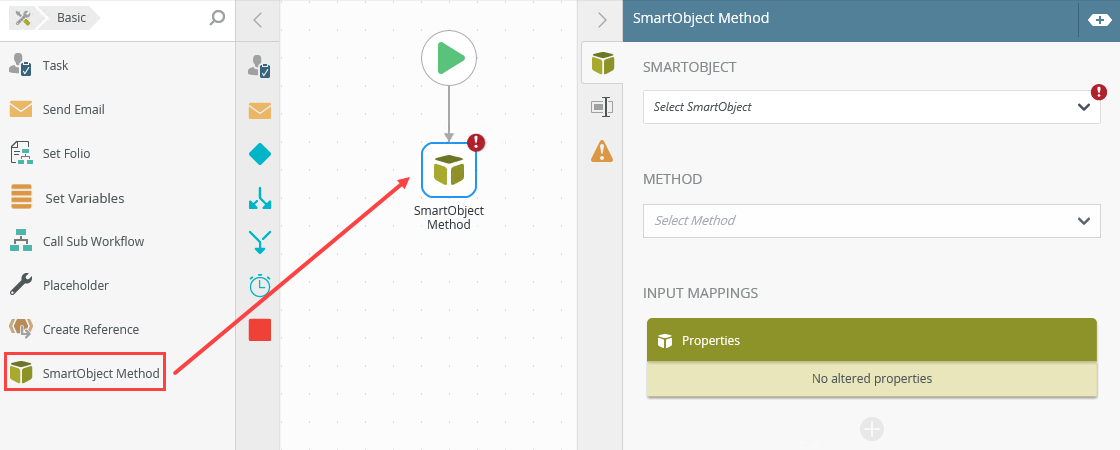The image size is (1120, 450).
Task: Collapse the toolbox with the left chevron
Action: tap(258, 20)
